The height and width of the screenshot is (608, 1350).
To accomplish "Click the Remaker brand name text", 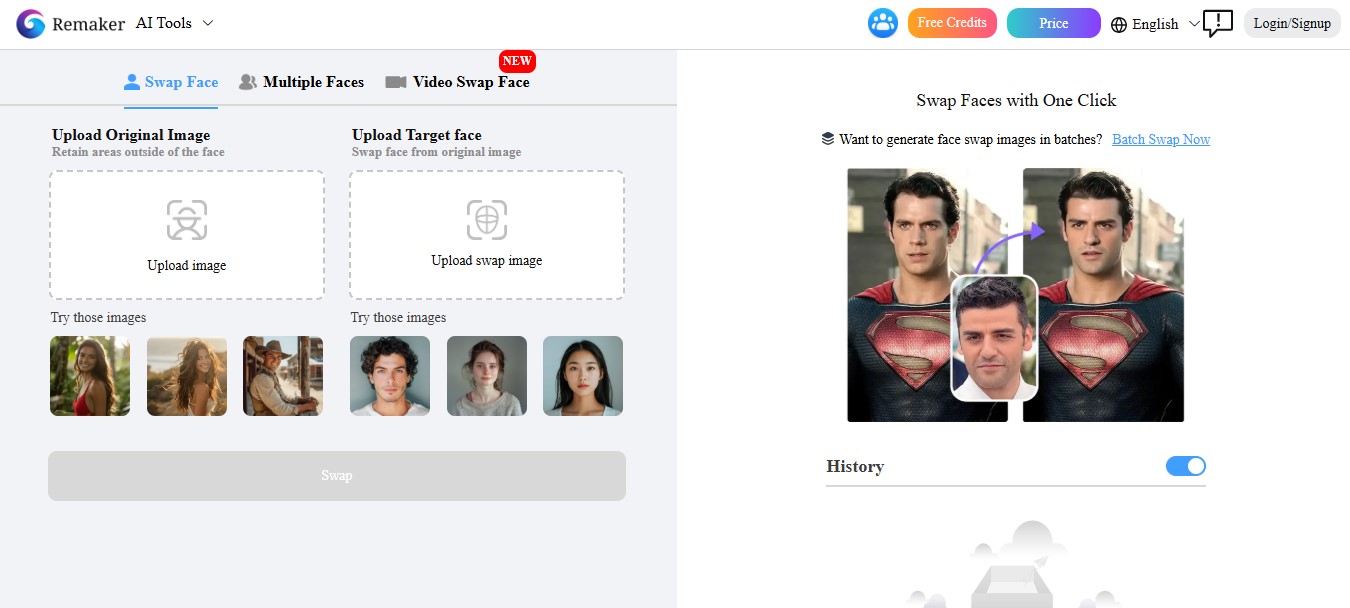I will pyautogui.click(x=89, y=24).
